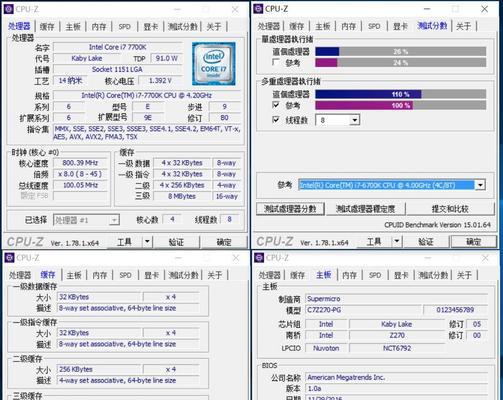Open SPD tab in processor window

tap(124, 26)
